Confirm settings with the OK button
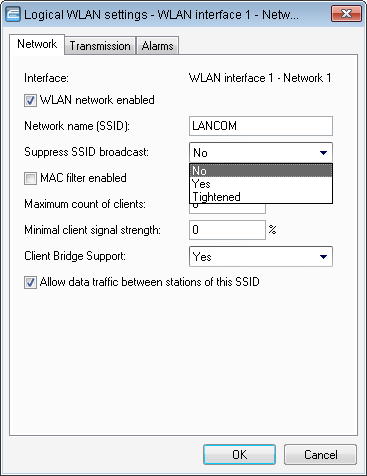Screen dimensions: 367x476 (x=239, y=454)
